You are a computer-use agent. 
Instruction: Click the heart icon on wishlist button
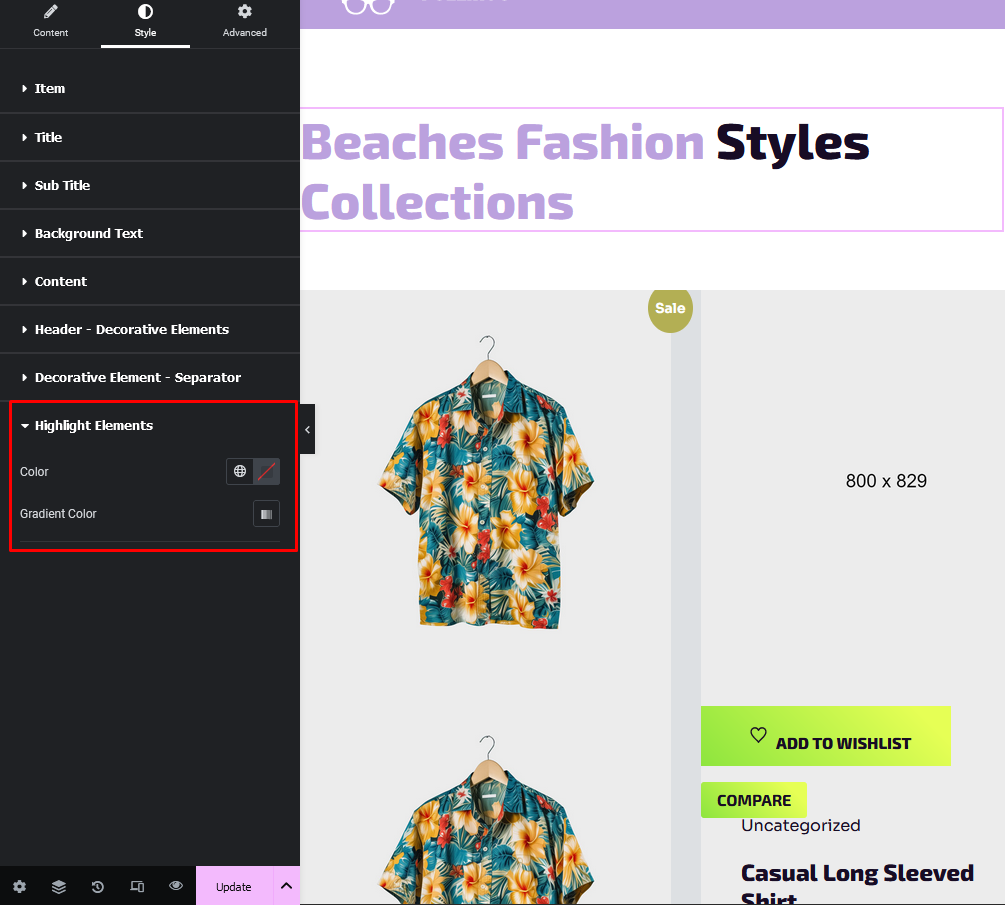tap(758, 735)
